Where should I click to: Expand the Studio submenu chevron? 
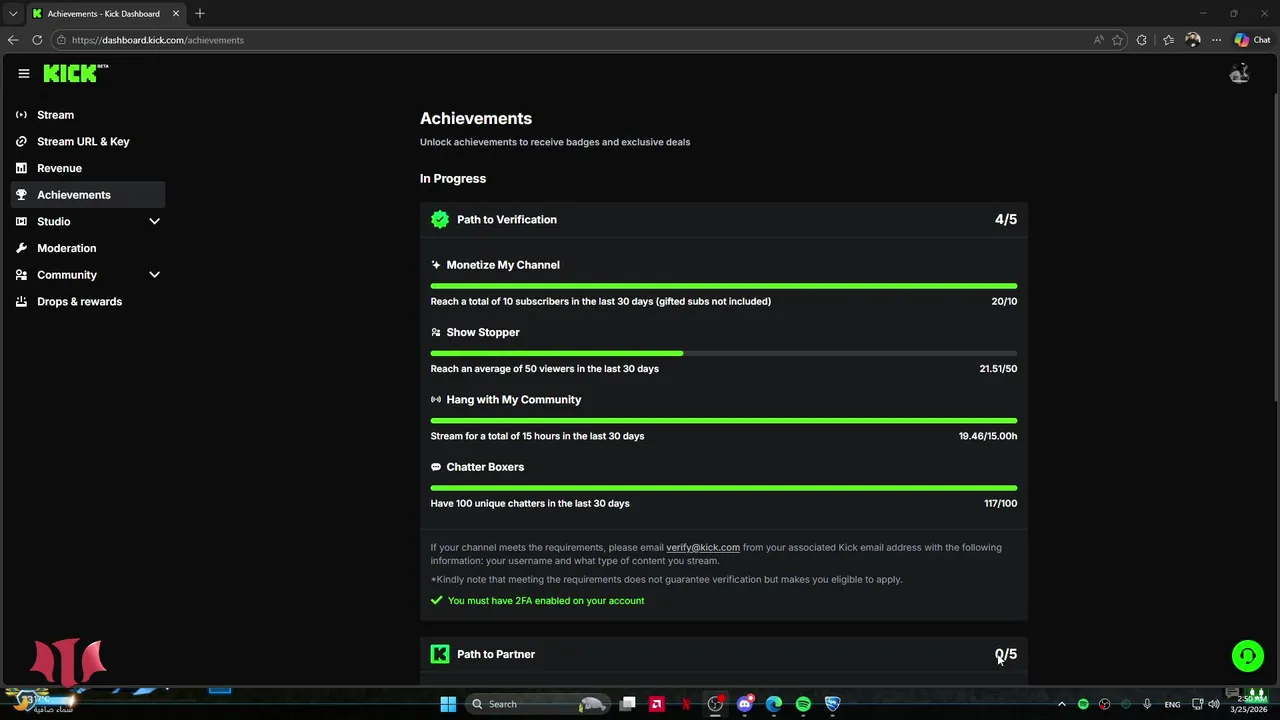click(x=154, y=222)
